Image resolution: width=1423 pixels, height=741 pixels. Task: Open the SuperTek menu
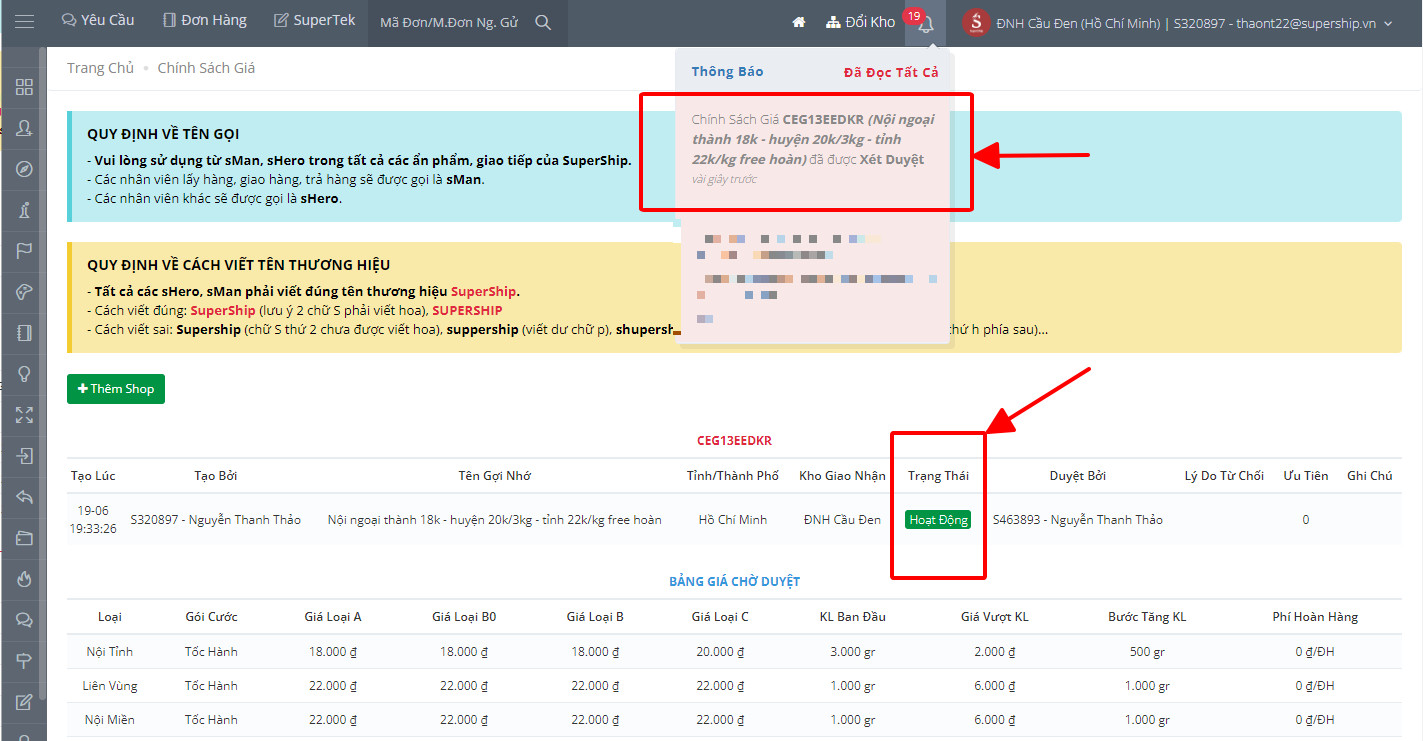[x=314, y=20]
